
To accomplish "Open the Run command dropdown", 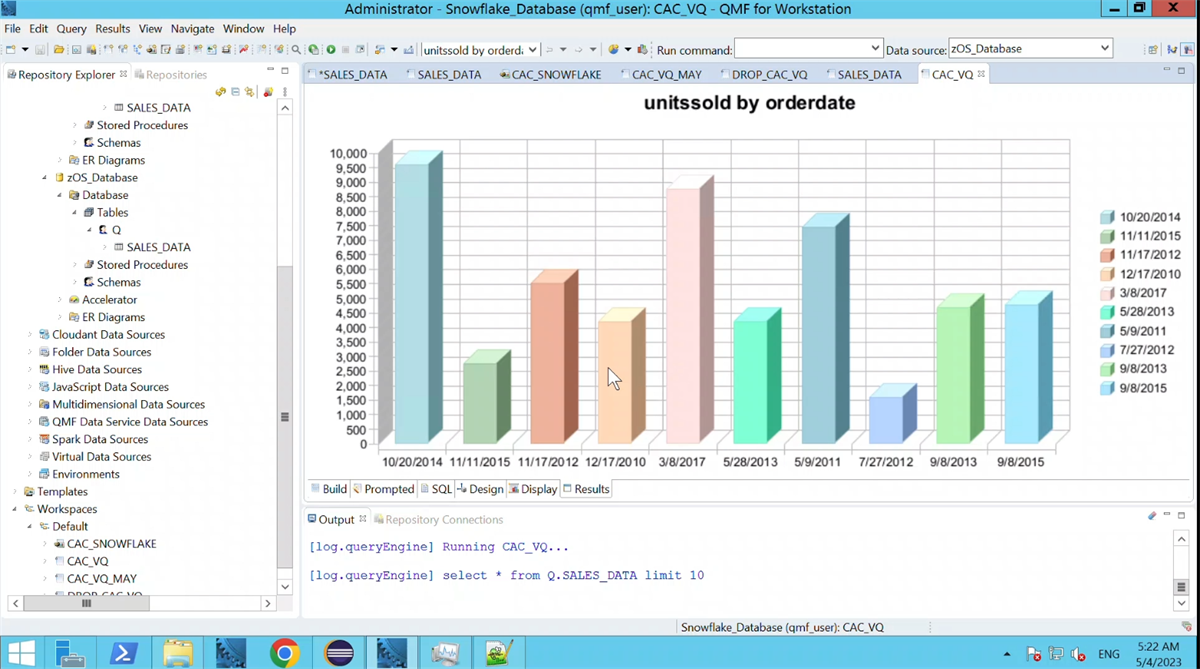I will pyautogui.click(x=875, y=48).
